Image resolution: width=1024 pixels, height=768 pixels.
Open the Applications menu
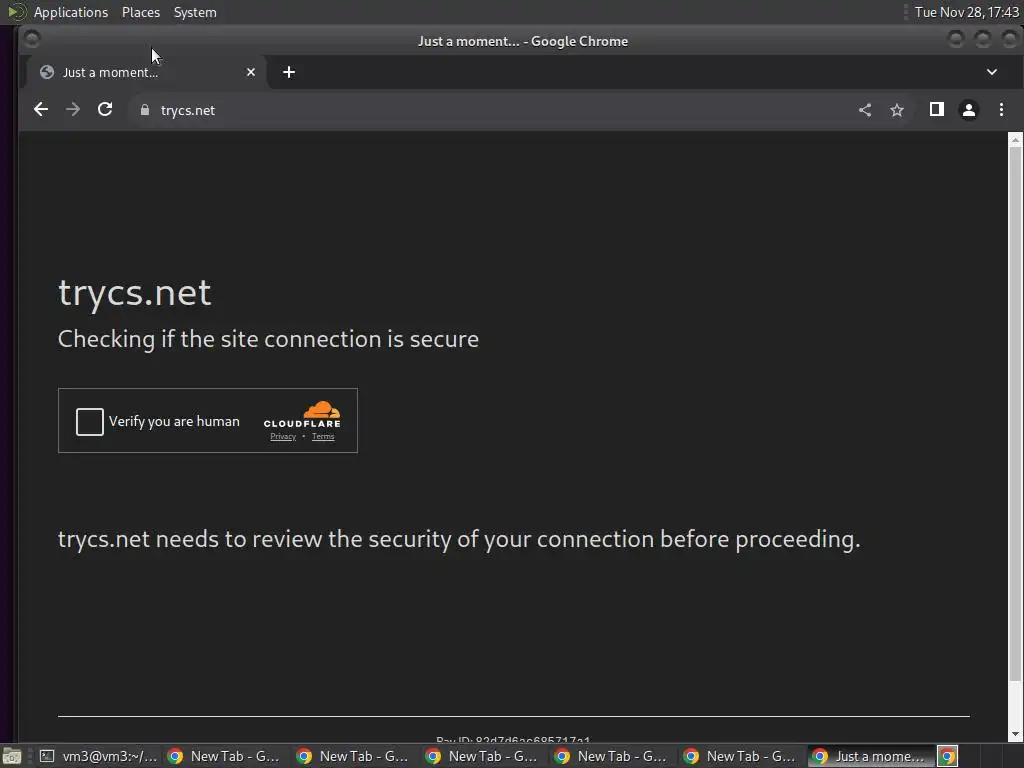[x=71, y=12]
